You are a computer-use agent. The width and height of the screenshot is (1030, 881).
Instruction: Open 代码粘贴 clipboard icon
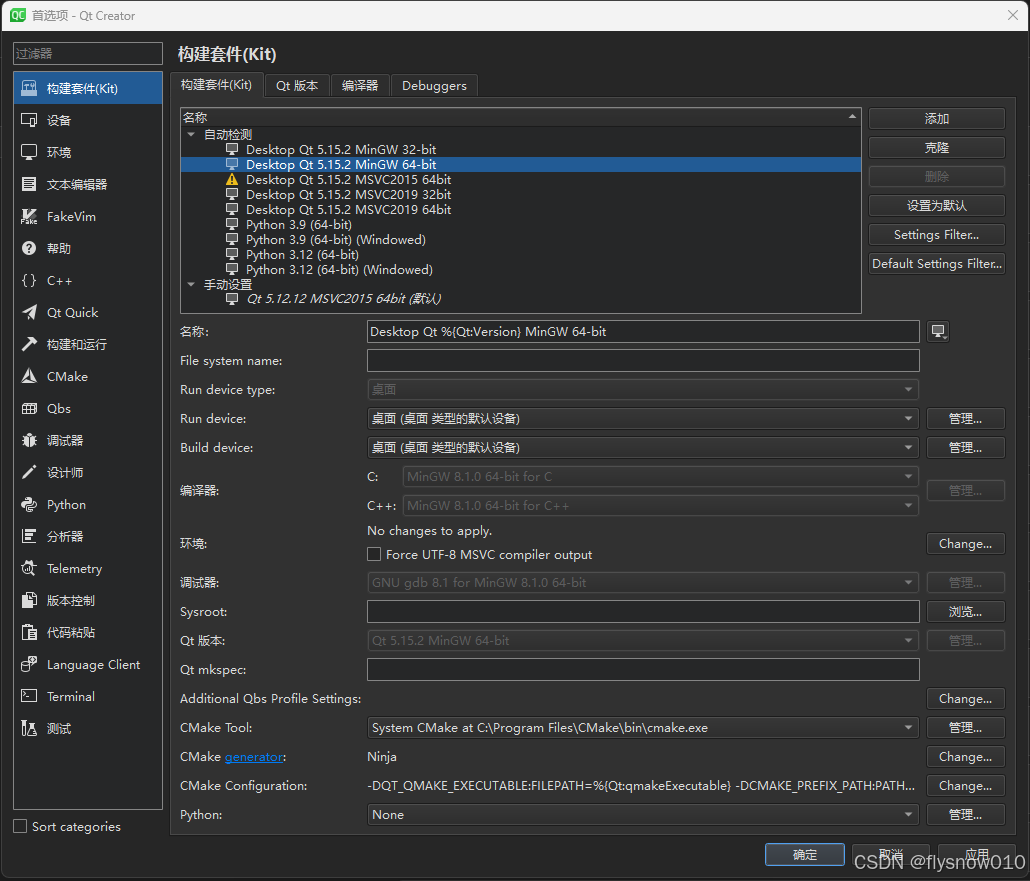tap(29, 633)
